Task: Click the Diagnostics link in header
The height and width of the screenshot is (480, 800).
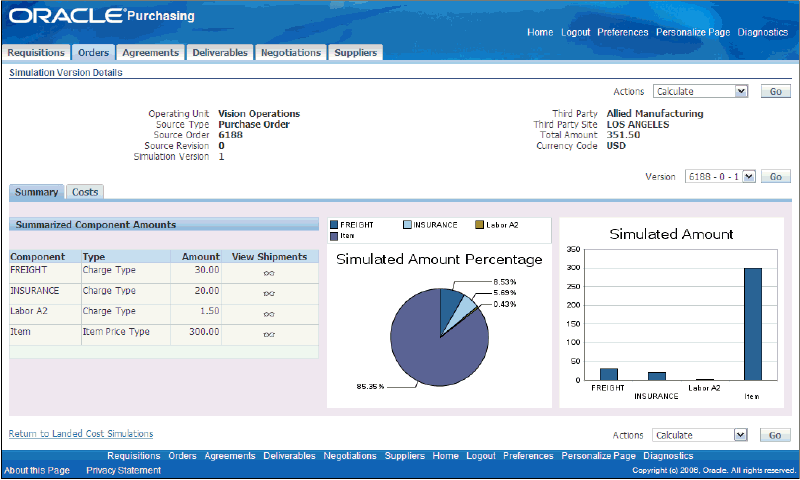Action: click(763, 32)
